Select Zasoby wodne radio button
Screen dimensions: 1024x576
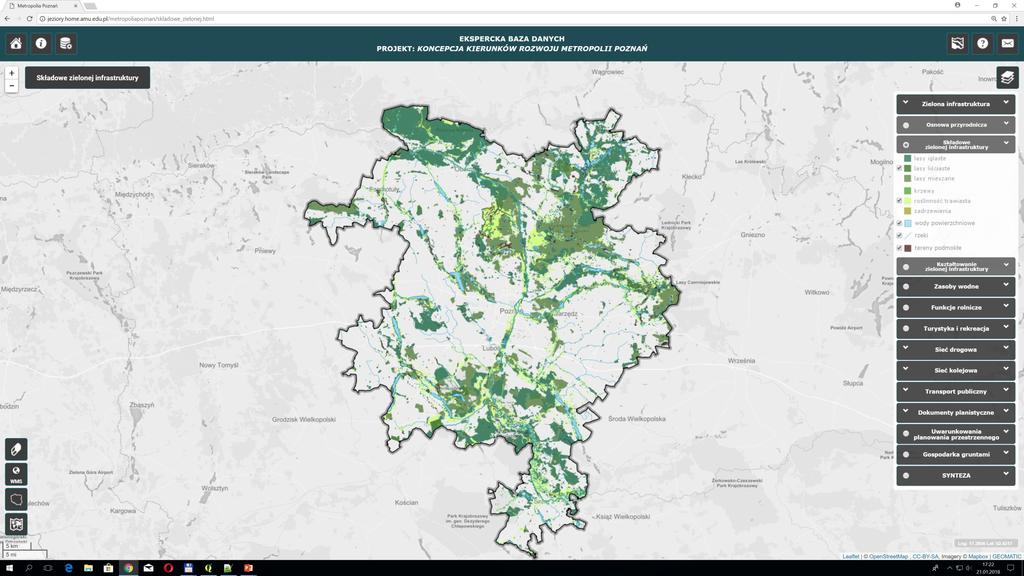click(906, 287)
